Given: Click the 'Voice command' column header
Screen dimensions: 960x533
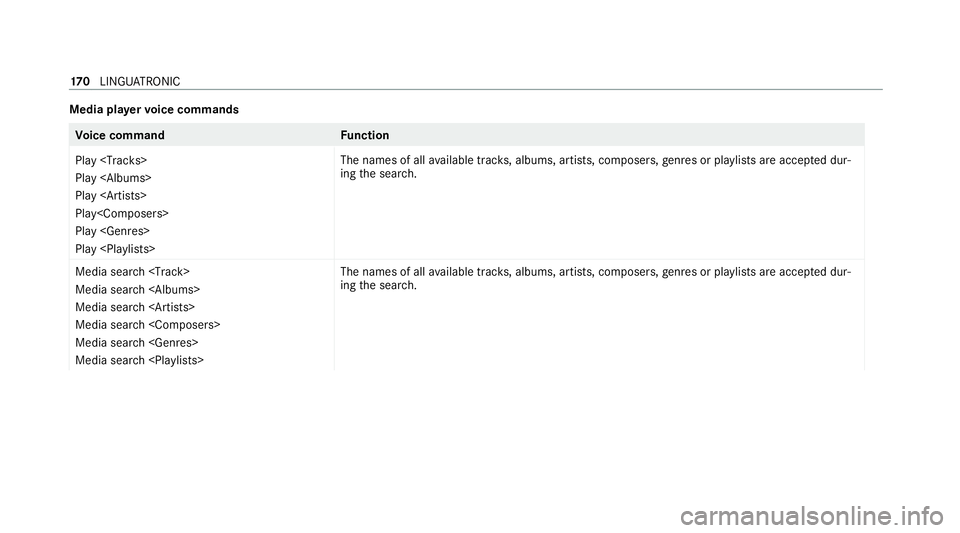Looking at the screenshot, I should pyautogui.click(x=120, y=135).
